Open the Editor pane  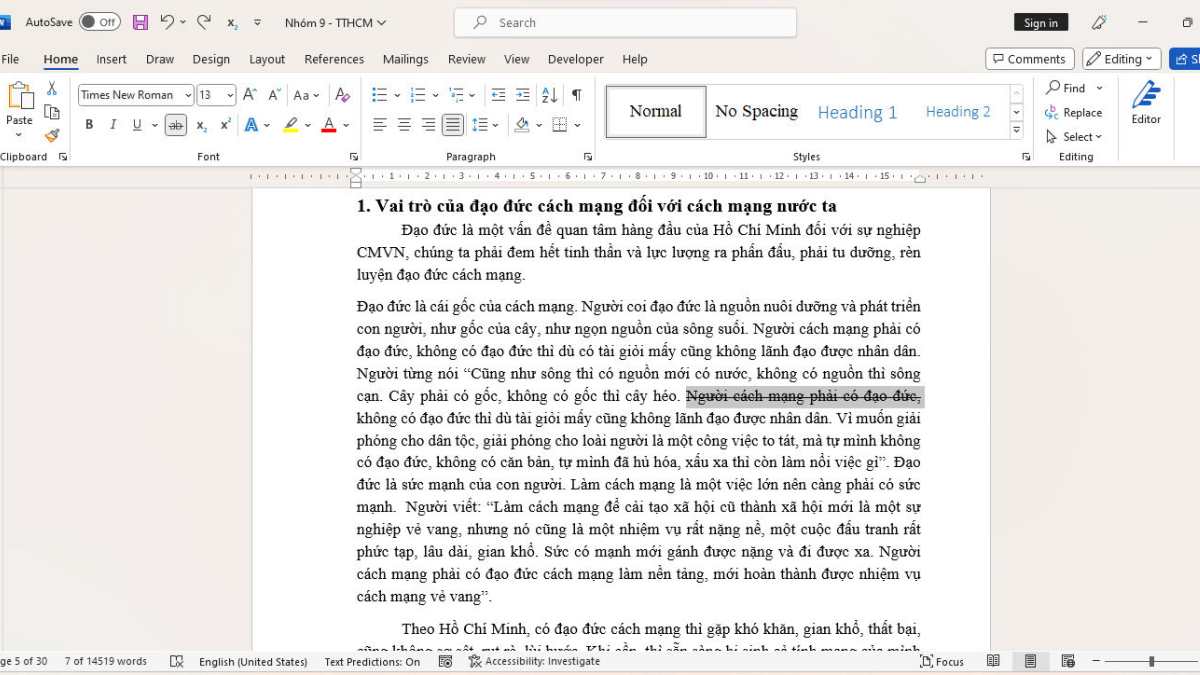(1145, 105)
